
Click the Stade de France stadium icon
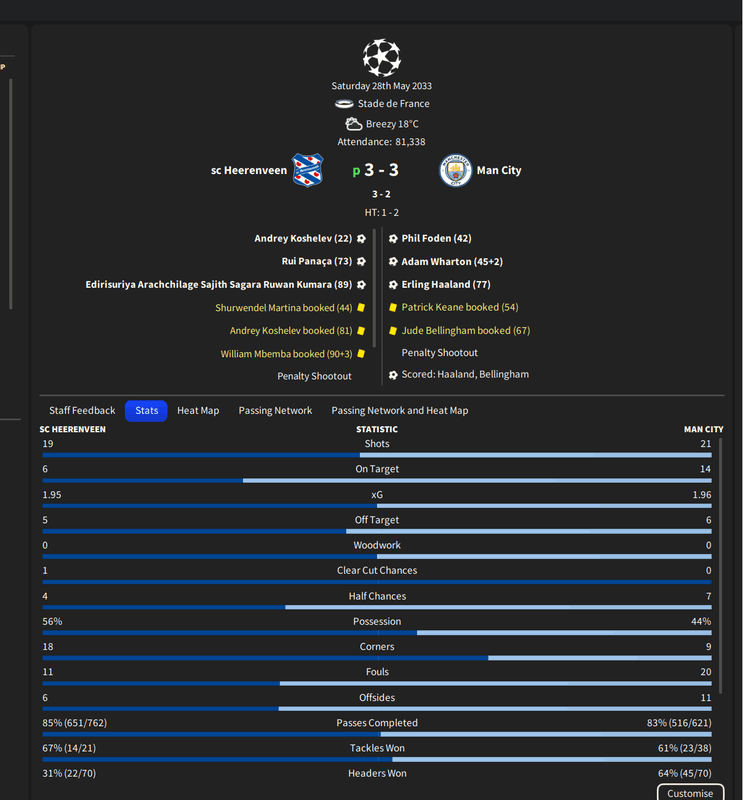coord(344,104)
